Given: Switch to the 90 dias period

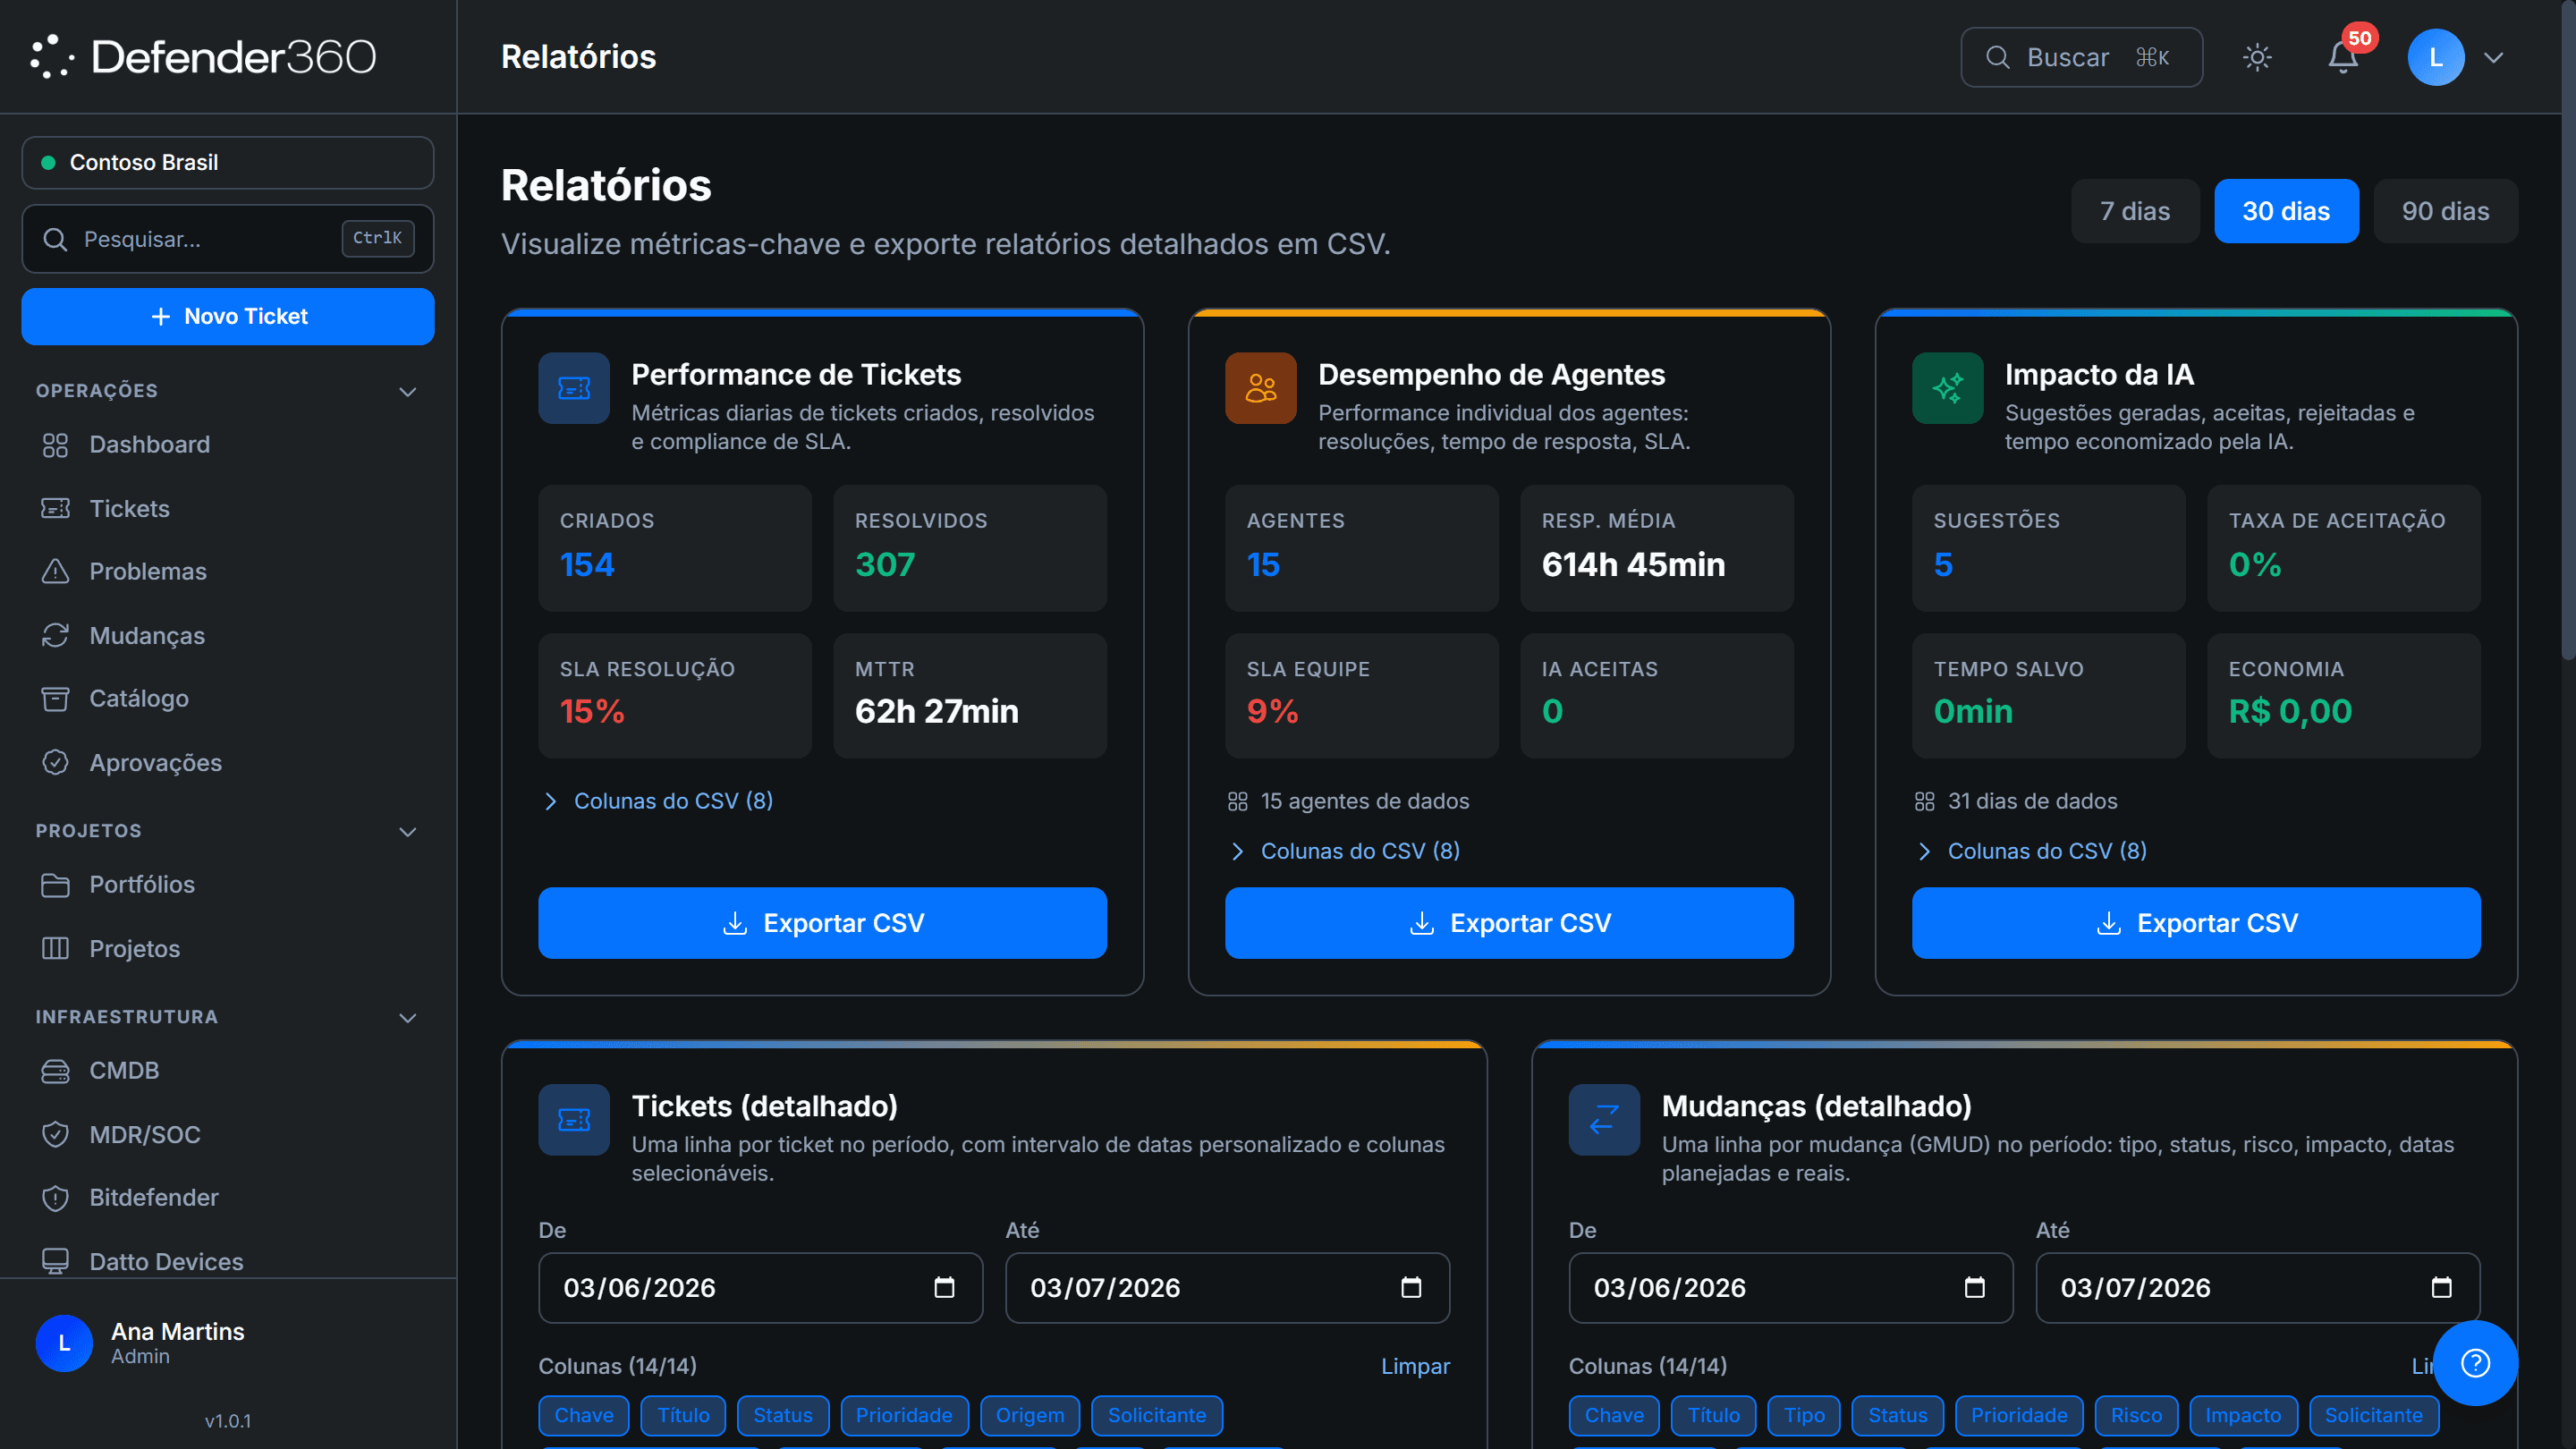Looking at the screenshot, I should [x=2445, y=211].
